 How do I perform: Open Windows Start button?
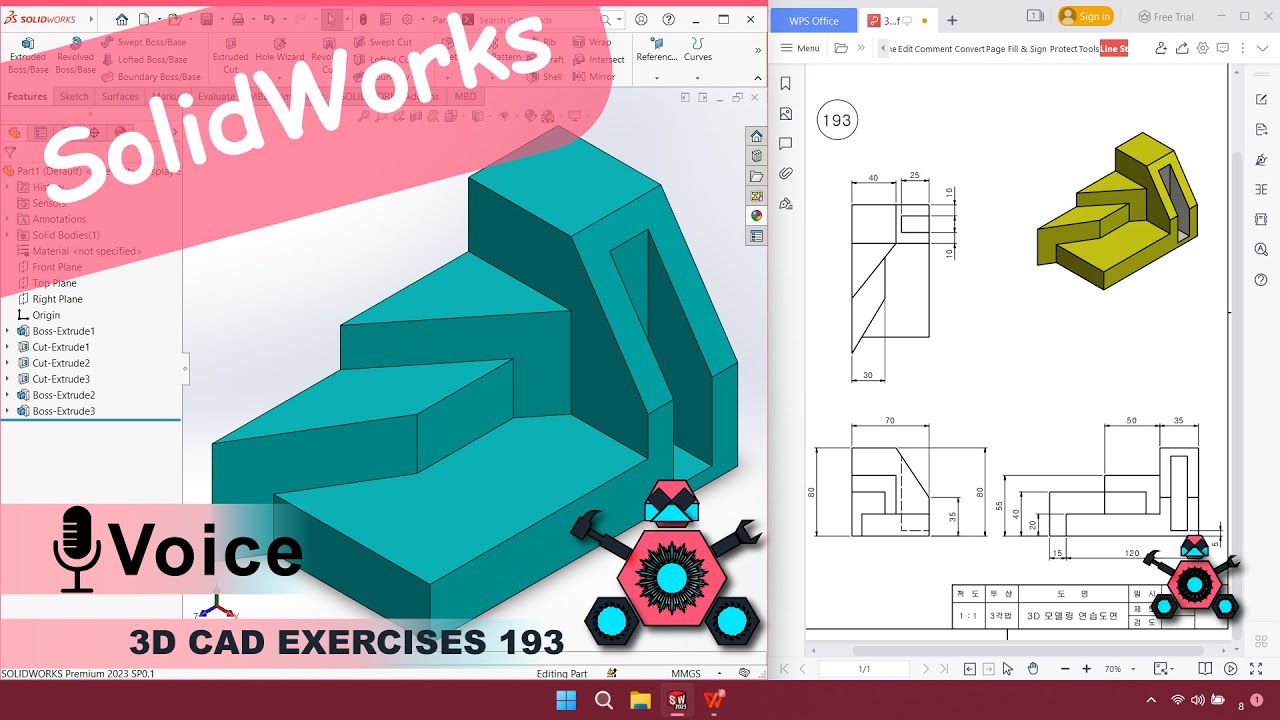pyautogui.click(x=566, y=700)
